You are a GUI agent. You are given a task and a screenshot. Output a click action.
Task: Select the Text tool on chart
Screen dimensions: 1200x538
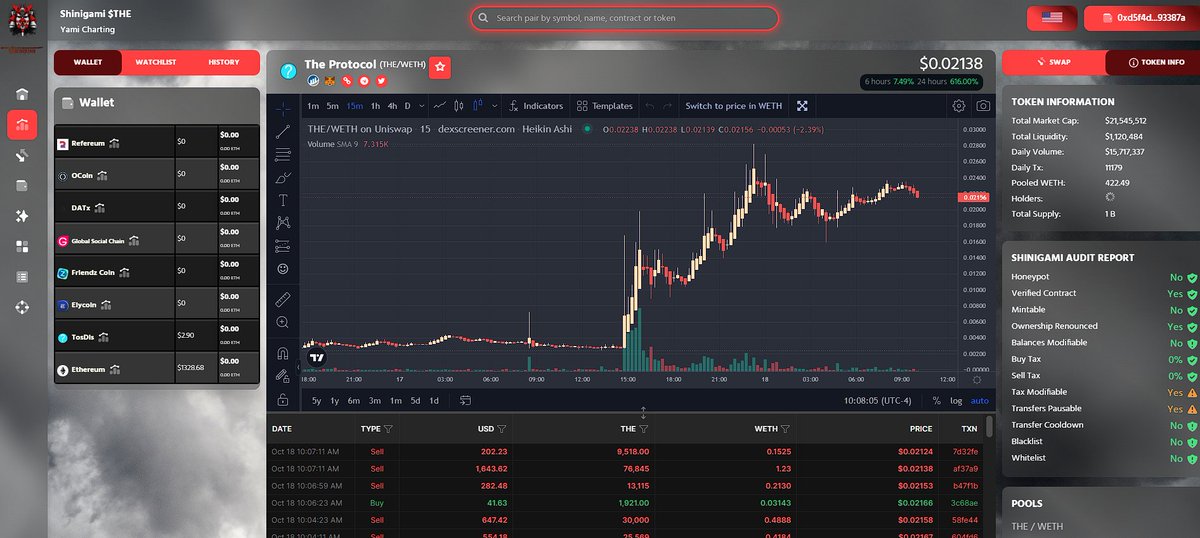click(x=283, y=200)
